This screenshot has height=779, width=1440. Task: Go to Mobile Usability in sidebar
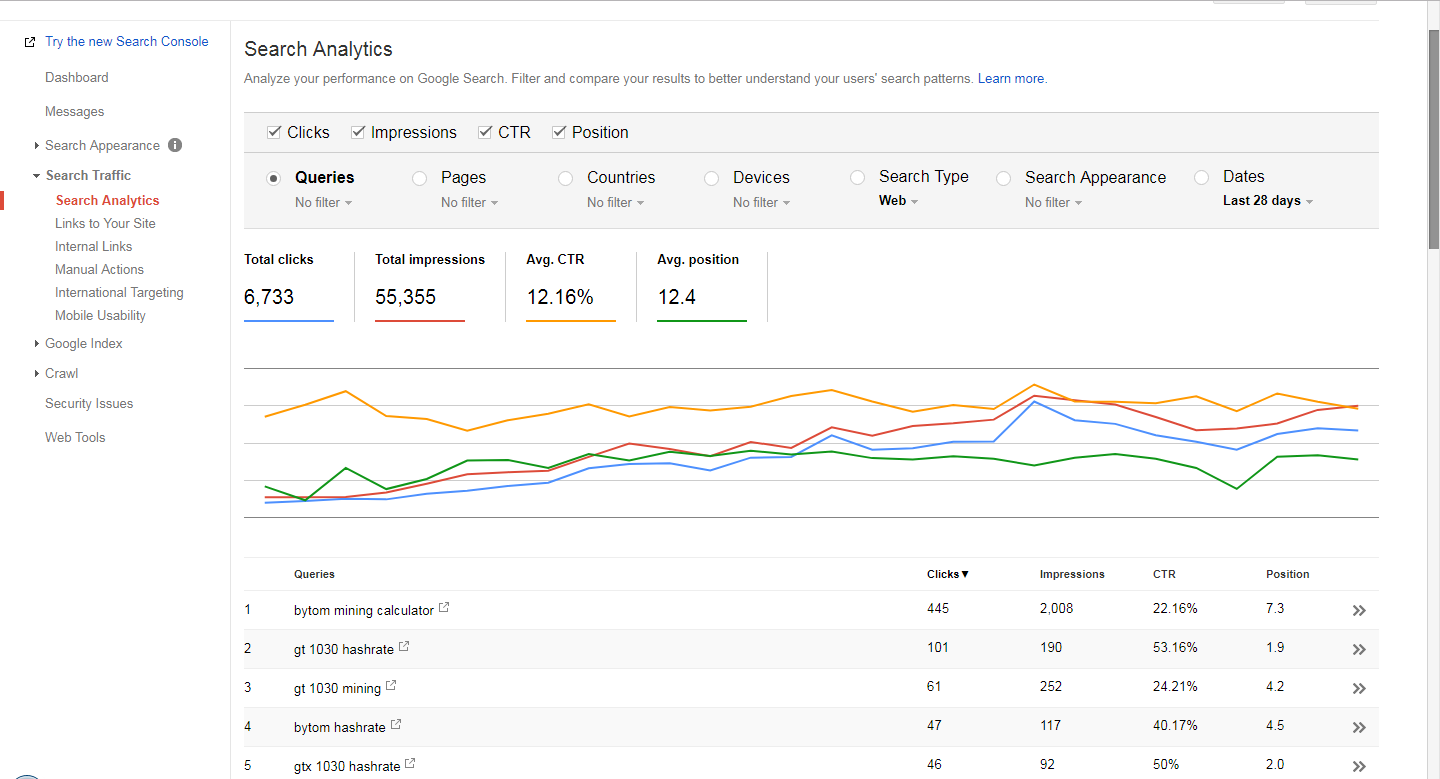(x=100, y=315)
